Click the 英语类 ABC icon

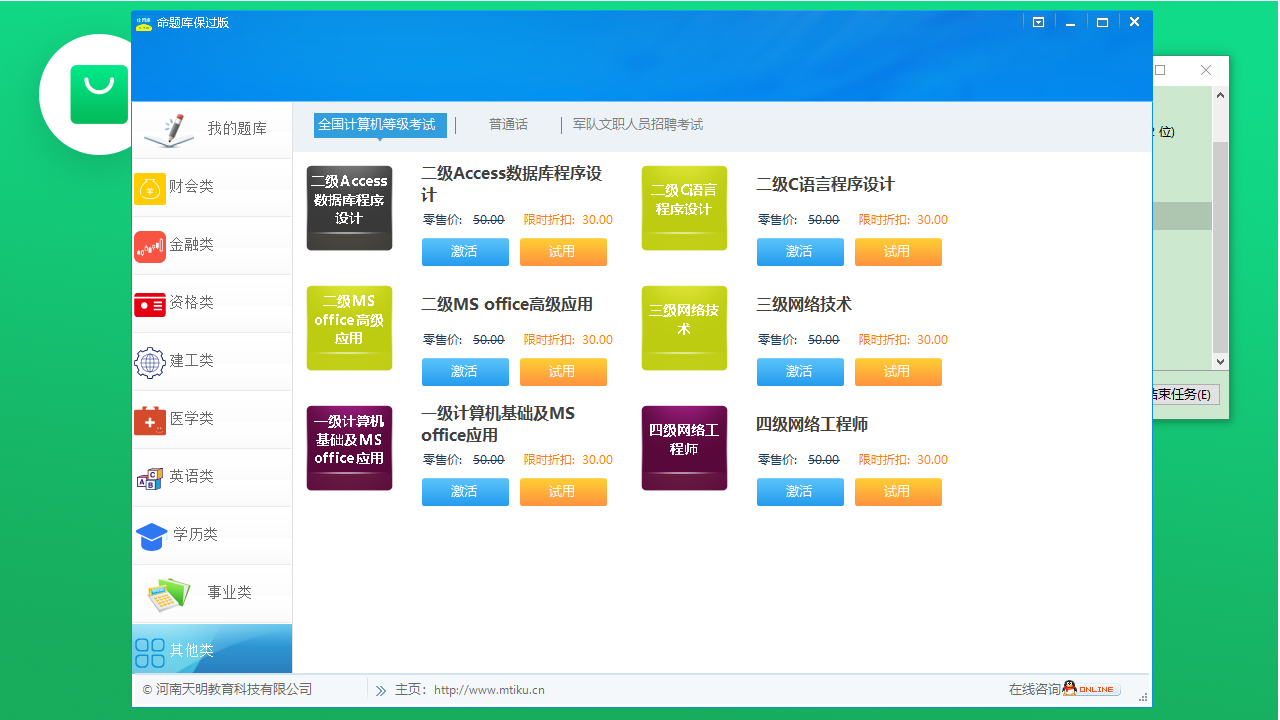tap(150, 478)
